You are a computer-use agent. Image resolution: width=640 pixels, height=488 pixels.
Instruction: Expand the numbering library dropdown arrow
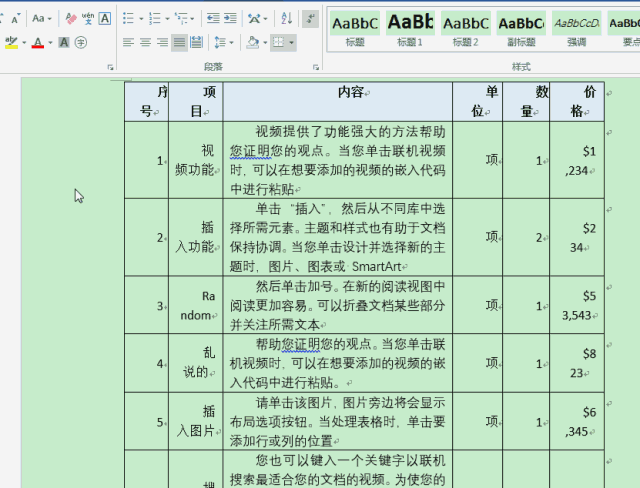[x=167, y=18]
